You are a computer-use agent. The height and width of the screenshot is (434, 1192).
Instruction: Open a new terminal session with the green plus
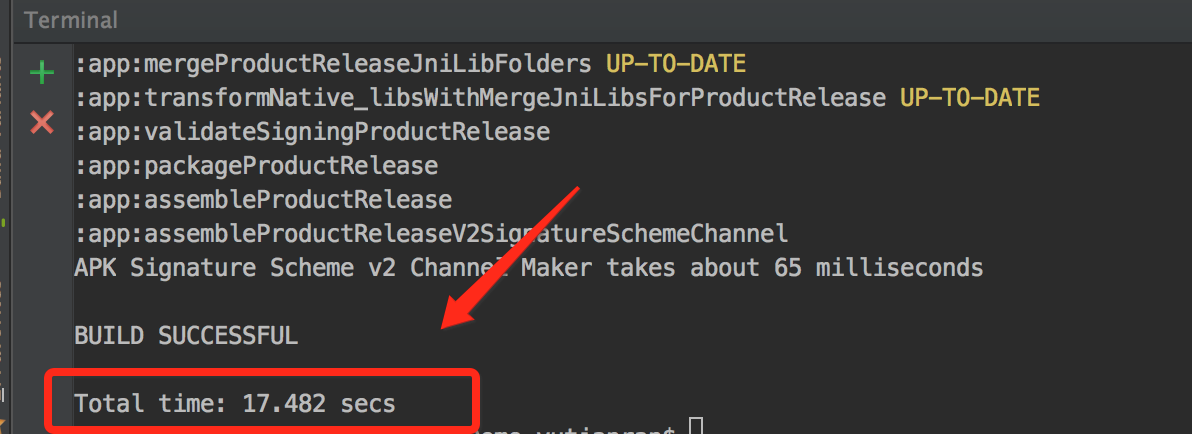point(41,73)
